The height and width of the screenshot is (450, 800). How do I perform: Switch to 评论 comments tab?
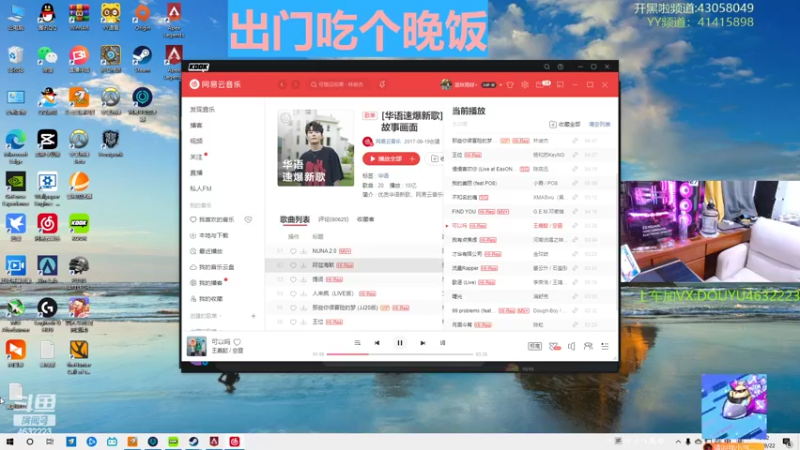(333, 219)
